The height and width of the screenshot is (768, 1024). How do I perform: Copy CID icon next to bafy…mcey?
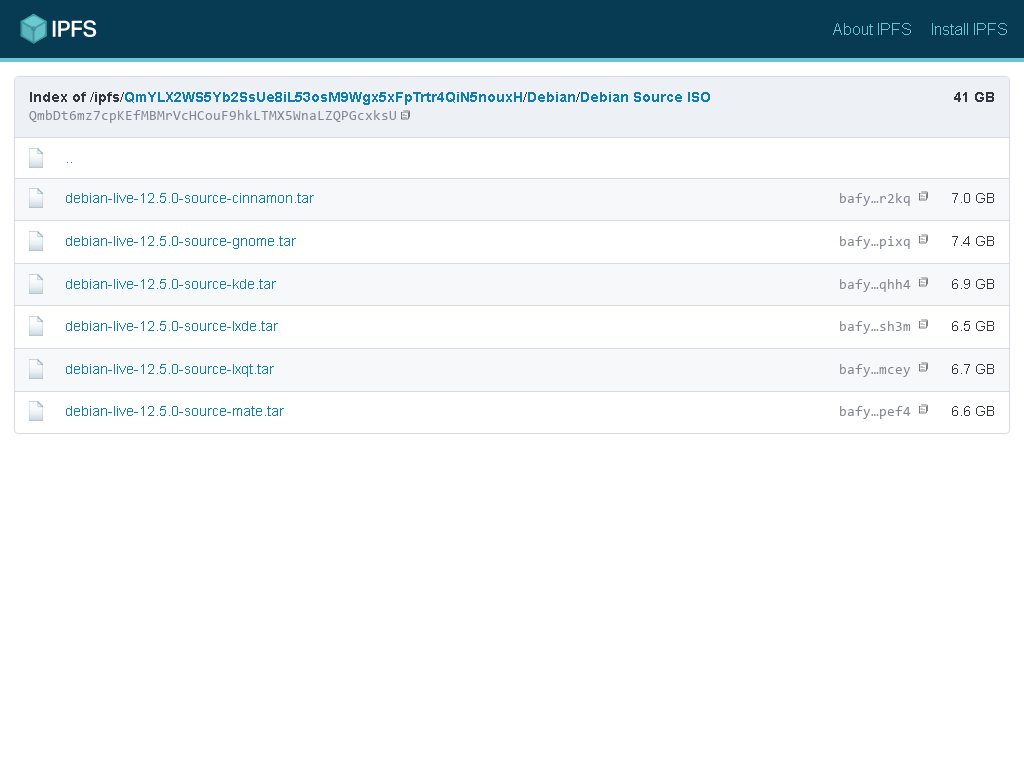(923, 368)
